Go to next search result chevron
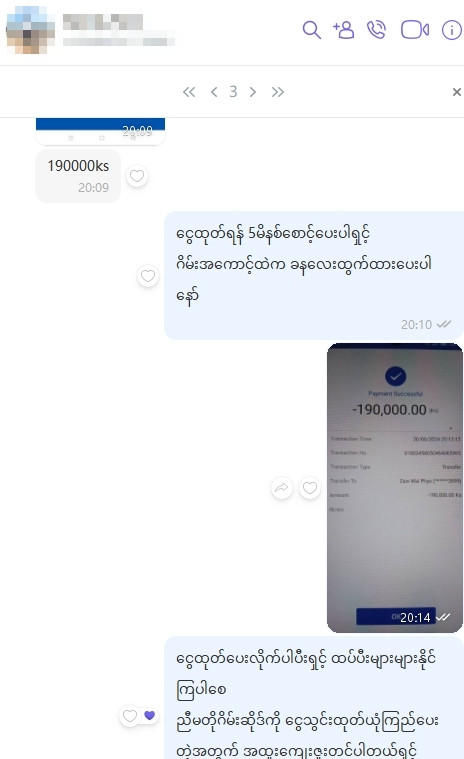 tap(253, 92)
